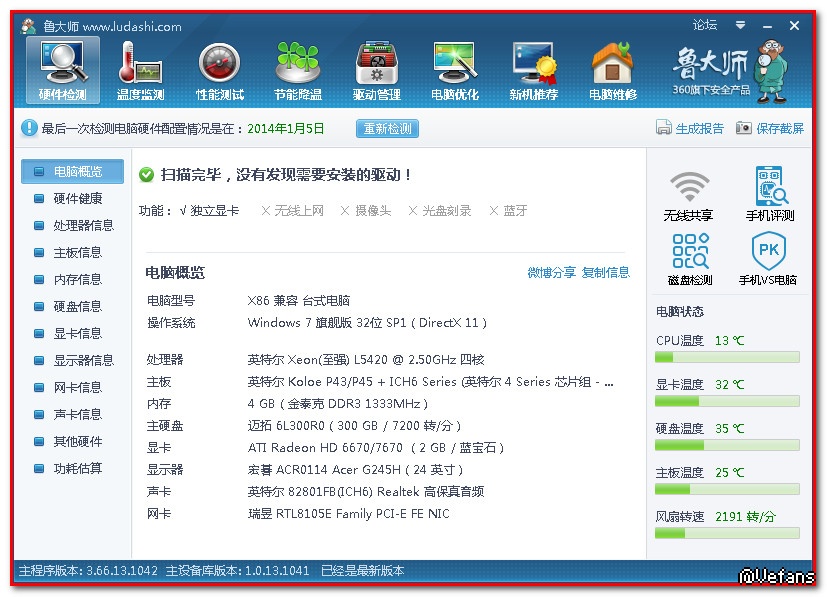Click the 复制信息 copy info link
This screenshot has height=597, width=827.
click(605, 273)
